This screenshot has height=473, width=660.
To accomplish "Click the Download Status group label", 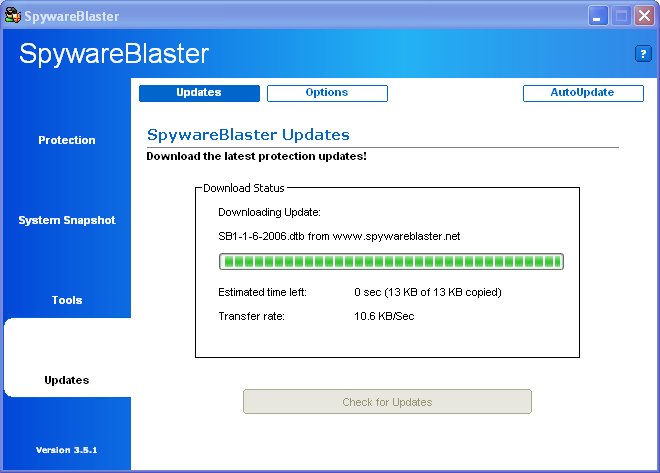I will pos(244,188).
